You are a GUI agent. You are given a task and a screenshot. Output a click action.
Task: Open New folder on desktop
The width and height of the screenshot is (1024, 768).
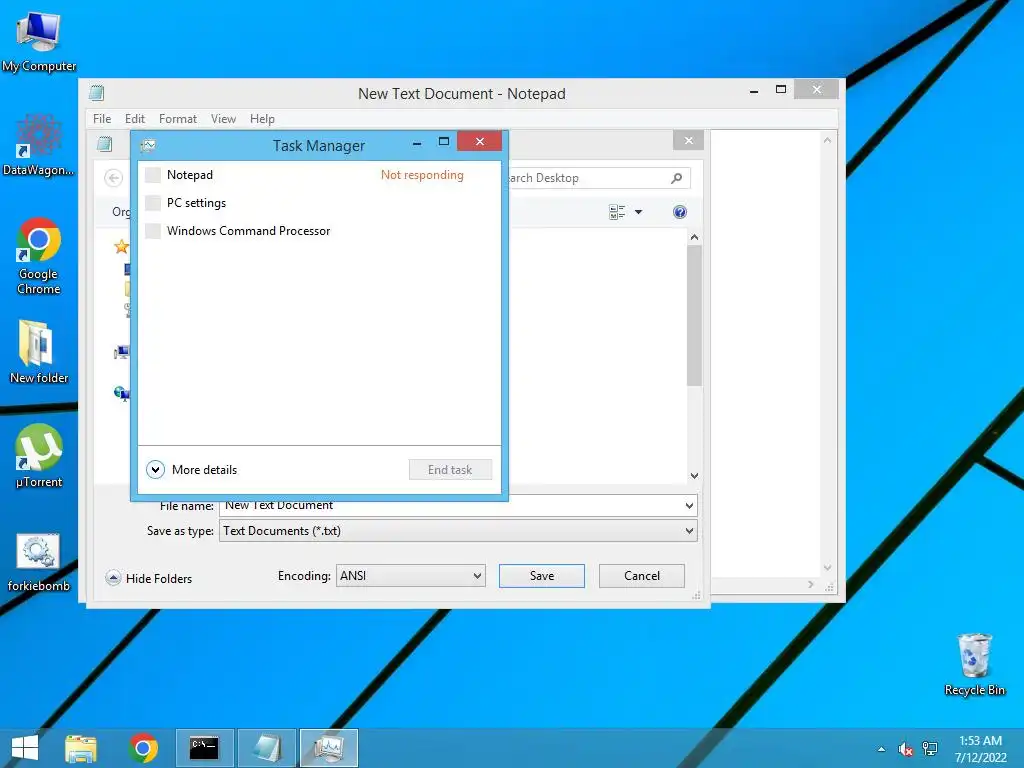[x=39, y=352]
